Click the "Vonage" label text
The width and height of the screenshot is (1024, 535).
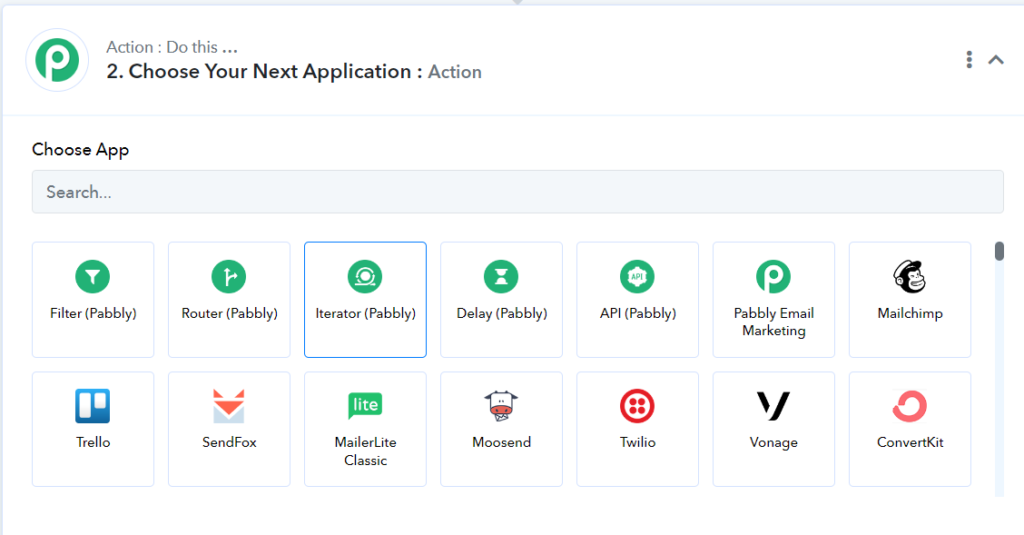(x=773, y=443)
